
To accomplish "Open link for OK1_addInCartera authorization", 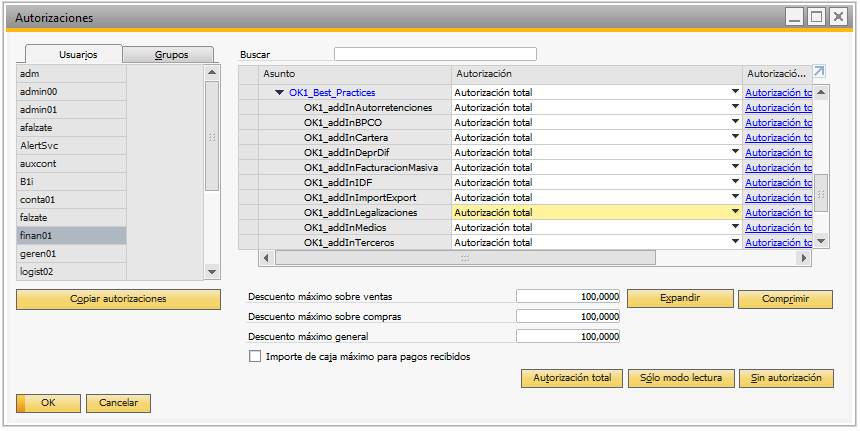I will [777, 137].
